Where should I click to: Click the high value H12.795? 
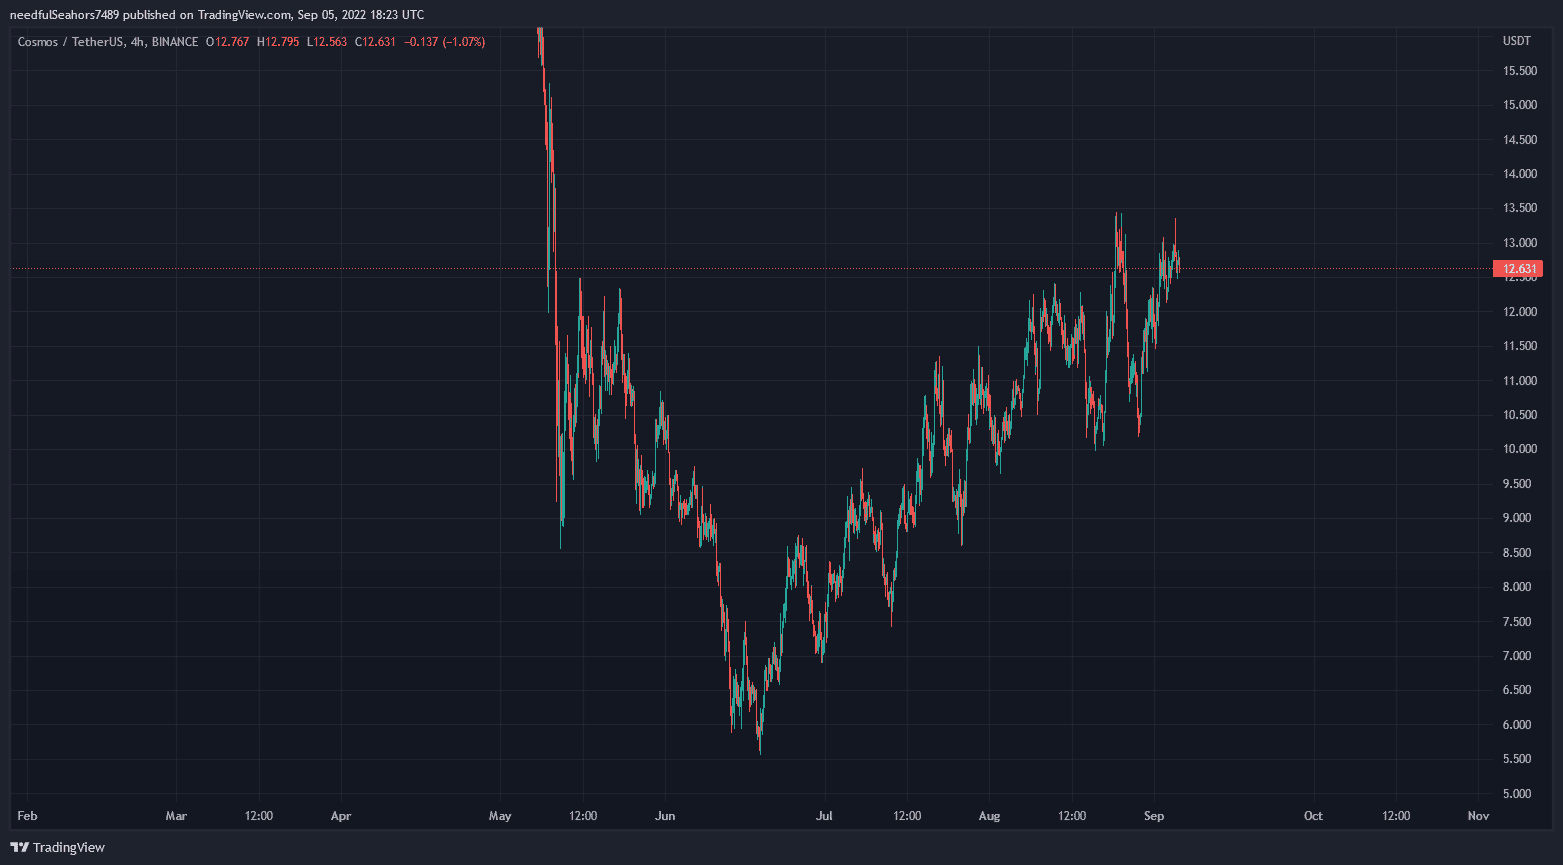[278, 42]
